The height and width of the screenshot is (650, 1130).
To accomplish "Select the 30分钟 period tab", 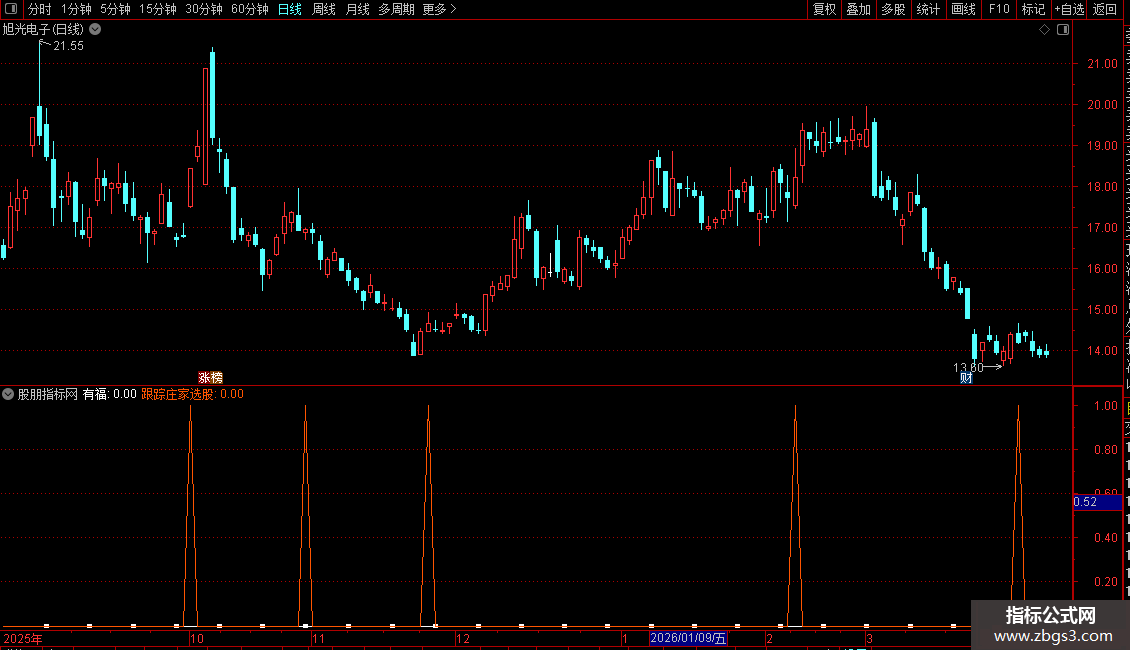I will click(204, 9).
